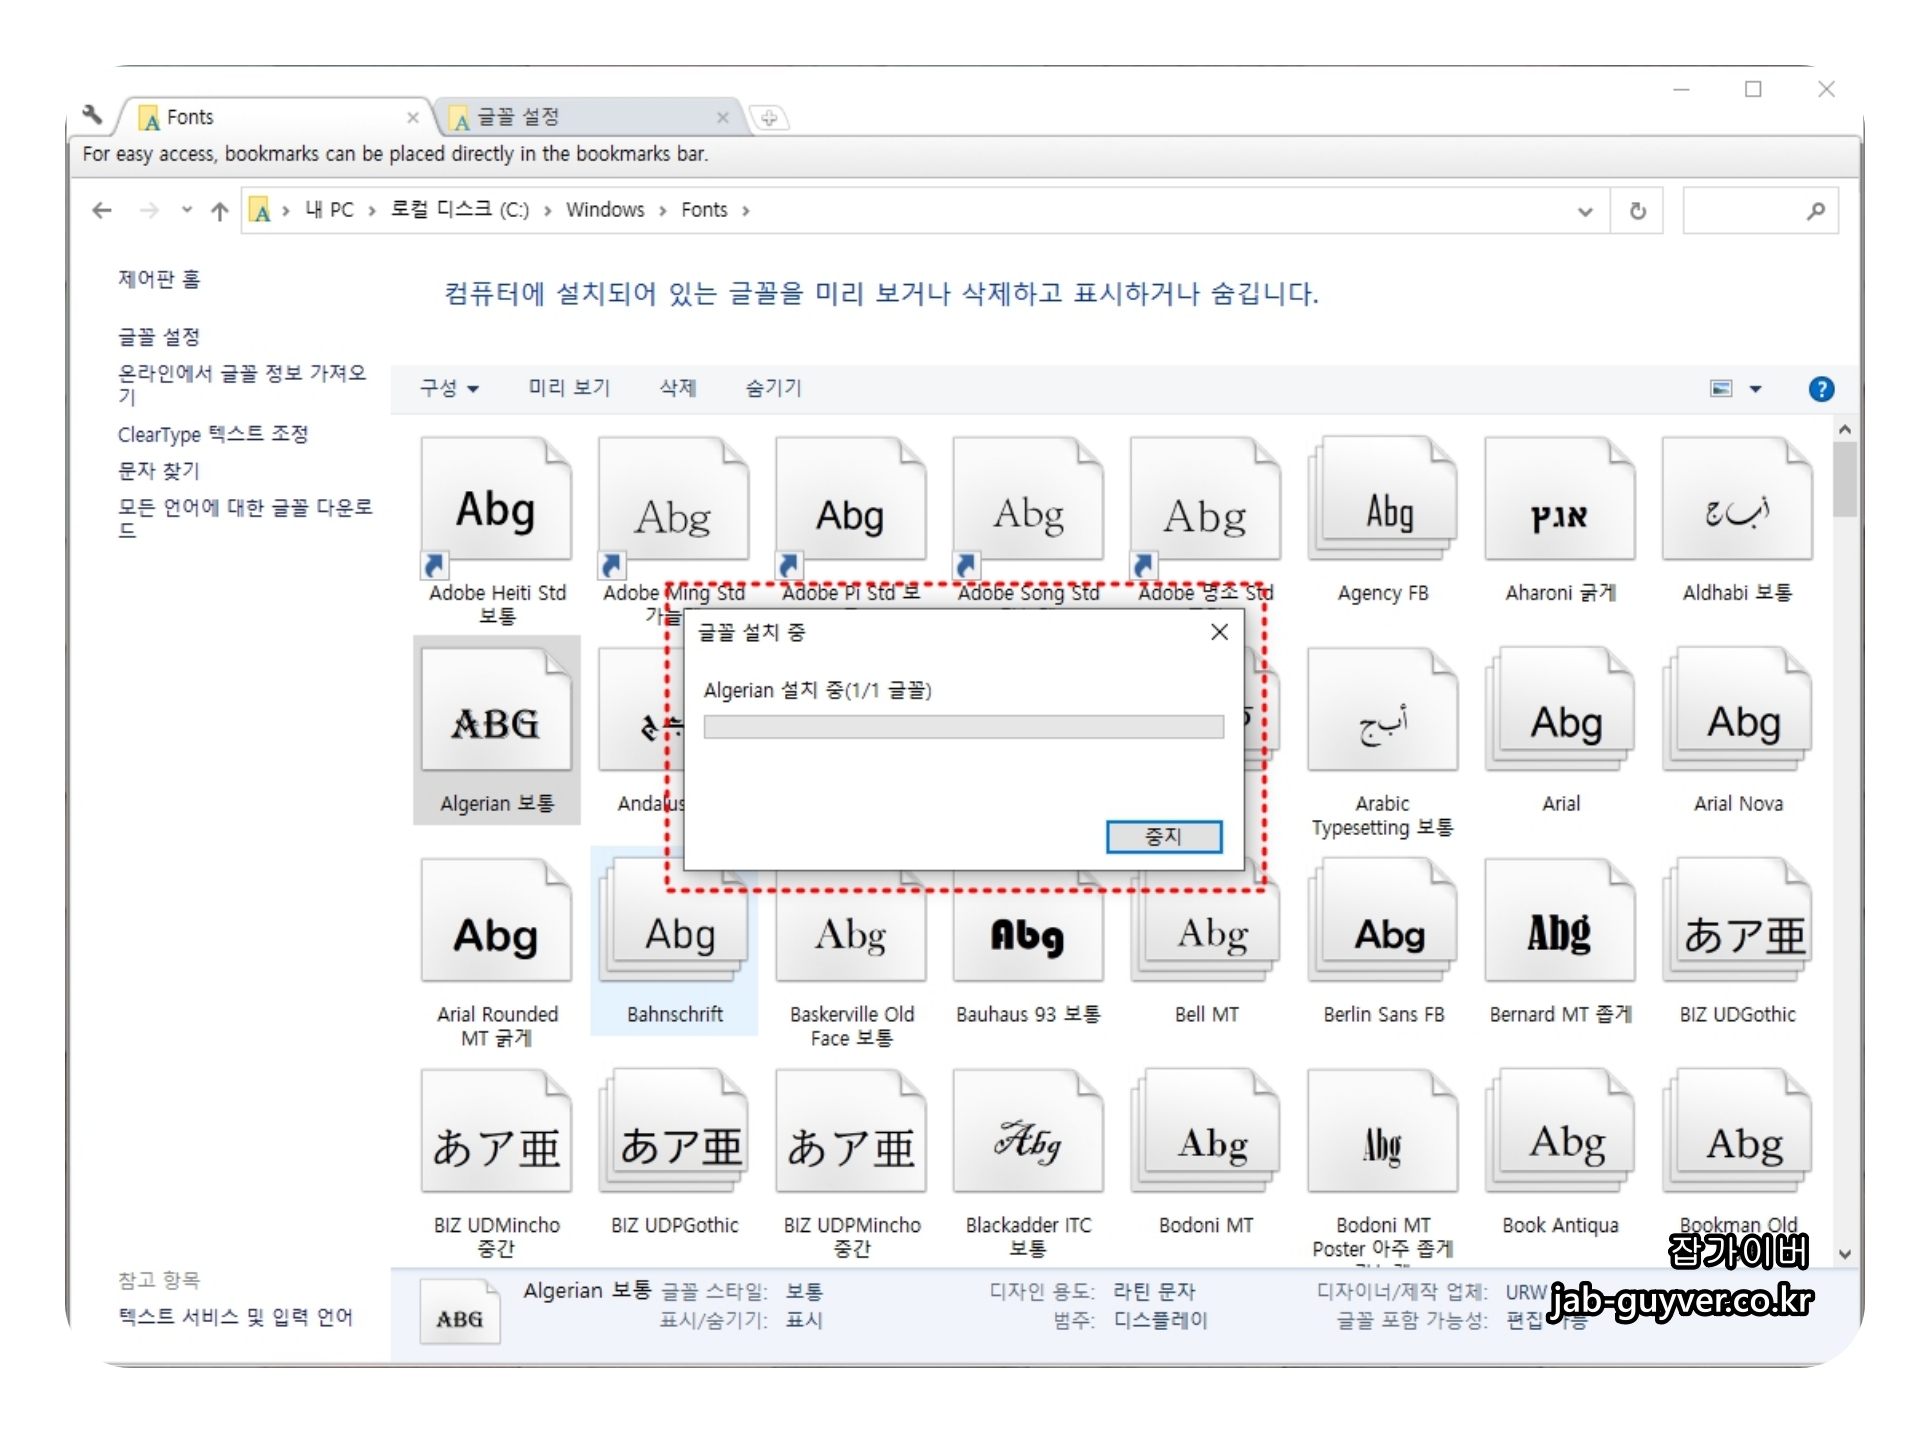Viewport: 1930px width, 1433px height.
Task: Expand the address bar history dropdown
Action: pos(1584,211)
